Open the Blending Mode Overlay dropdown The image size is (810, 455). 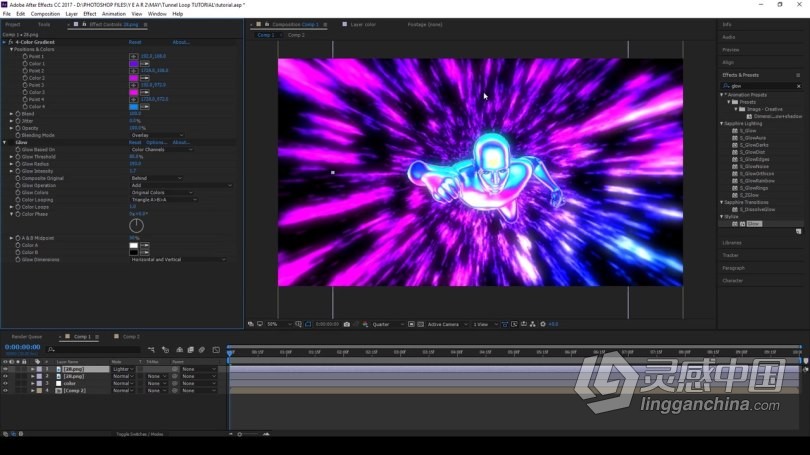point(157,135)
